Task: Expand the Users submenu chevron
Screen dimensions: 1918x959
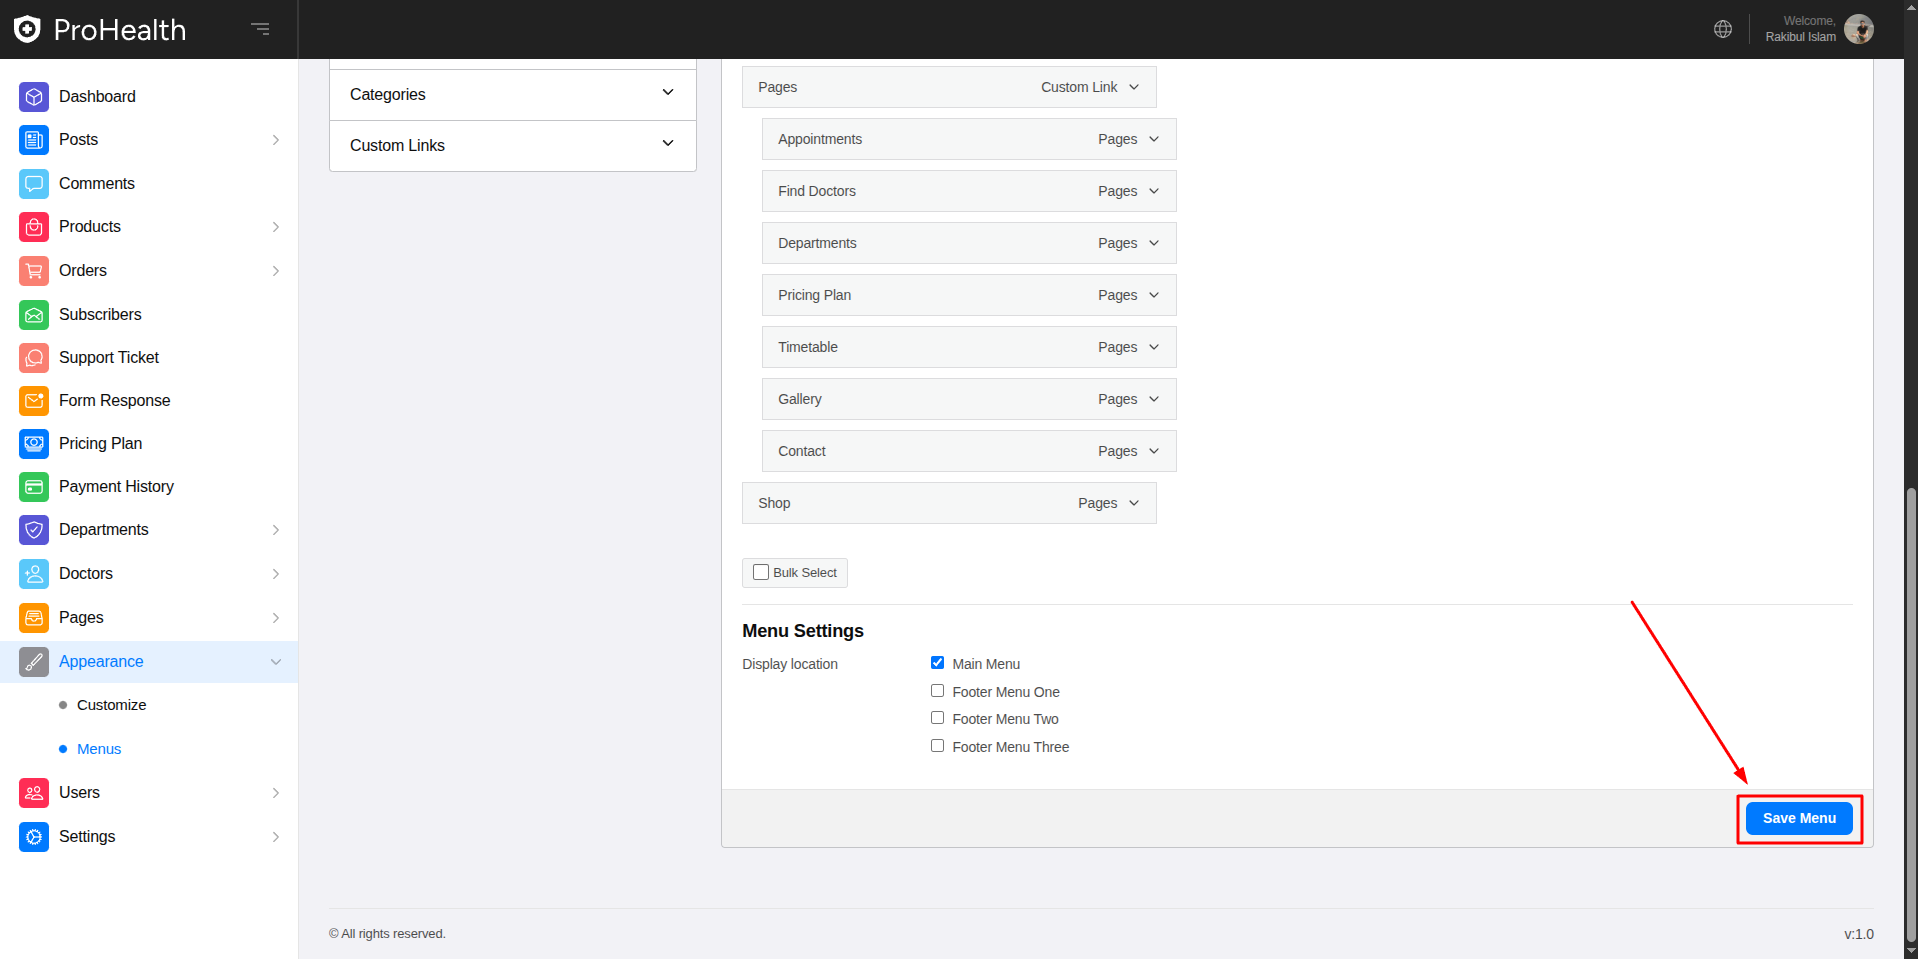Action: pos(276,793)
